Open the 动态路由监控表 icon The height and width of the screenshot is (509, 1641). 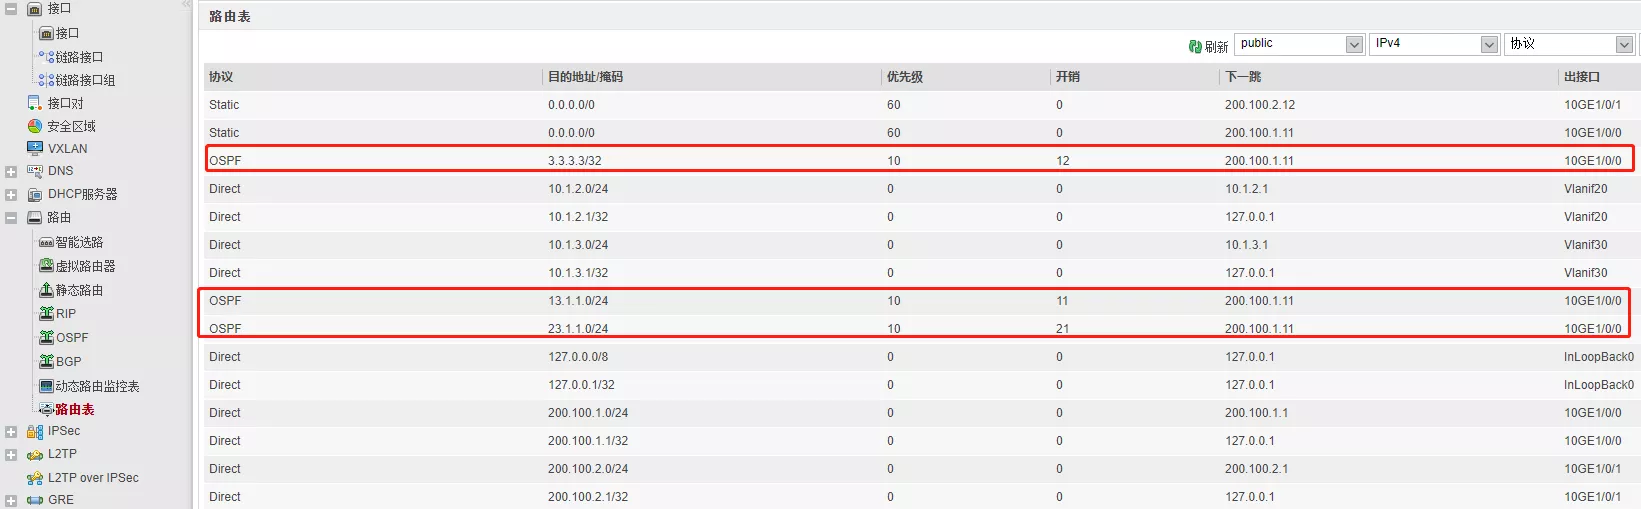point(46,386)
